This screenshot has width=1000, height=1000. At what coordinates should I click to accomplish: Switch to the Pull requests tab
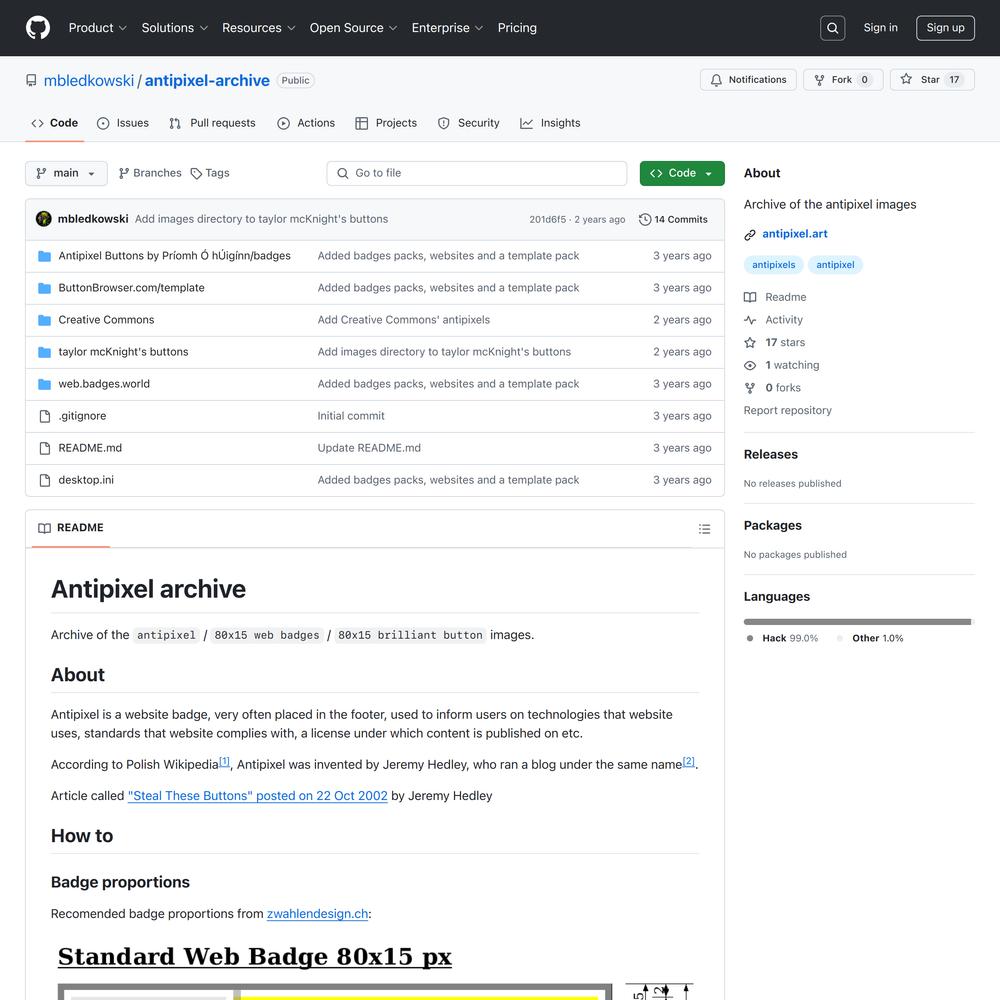click(x=212, y=123)
